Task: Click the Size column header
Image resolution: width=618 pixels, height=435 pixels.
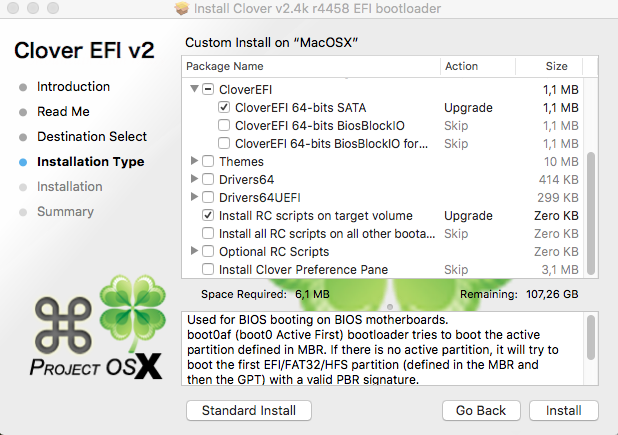Action: coord(556,67)
